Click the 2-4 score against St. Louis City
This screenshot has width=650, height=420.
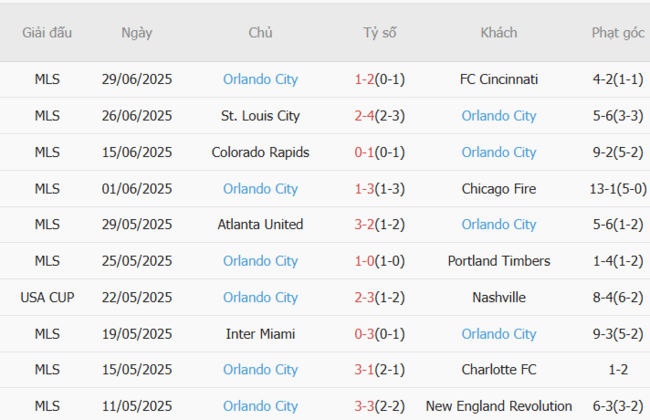(364, 116)
